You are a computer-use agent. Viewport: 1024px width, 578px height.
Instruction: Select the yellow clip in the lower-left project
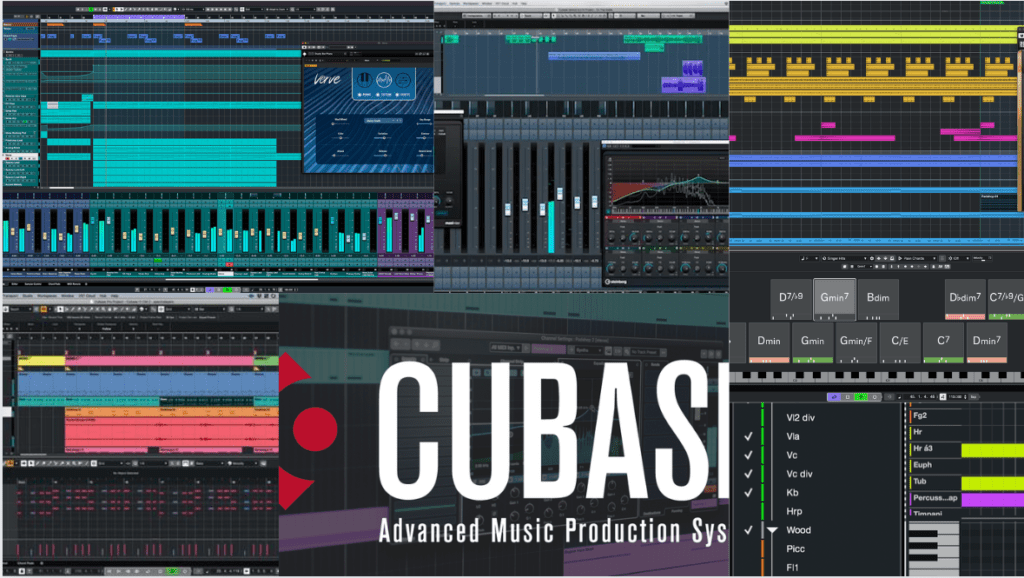click(x=41, y=361)
